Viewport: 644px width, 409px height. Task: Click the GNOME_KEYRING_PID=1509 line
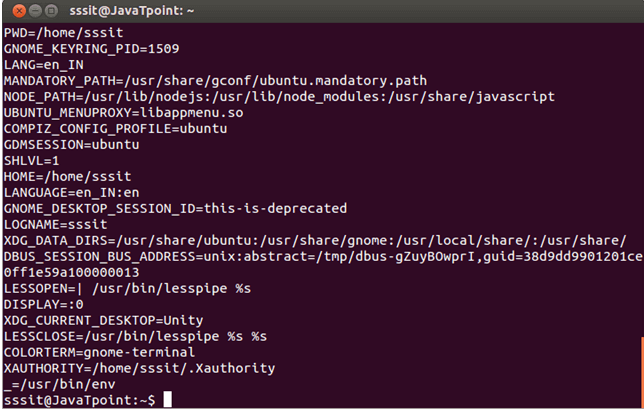pyautogui.click(x=92, y=48)
